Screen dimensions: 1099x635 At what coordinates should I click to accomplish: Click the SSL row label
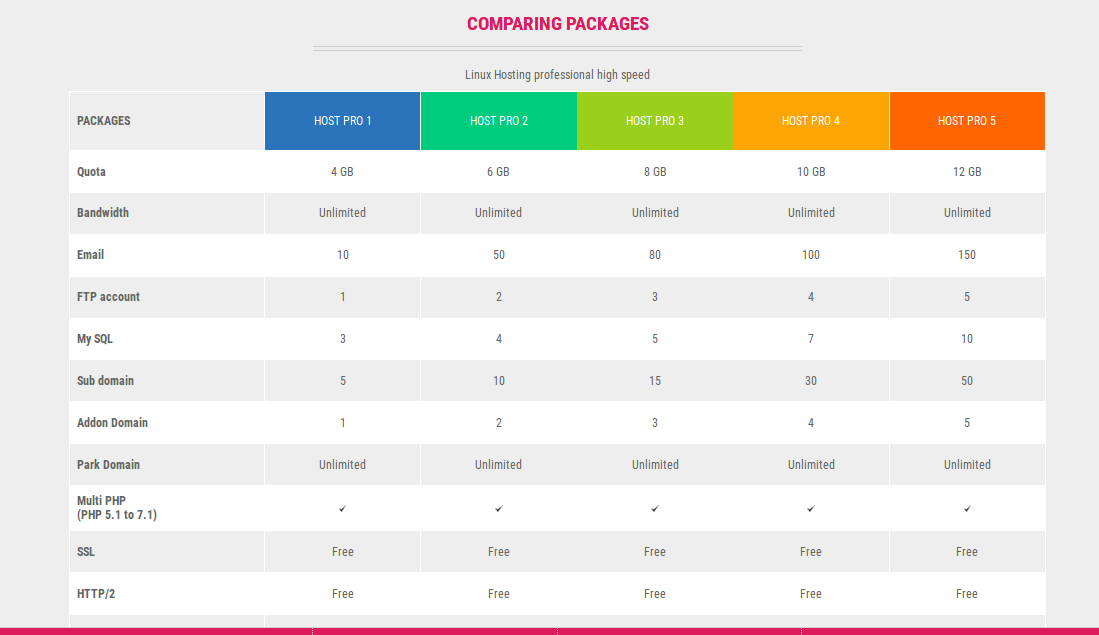coord(86,552)
